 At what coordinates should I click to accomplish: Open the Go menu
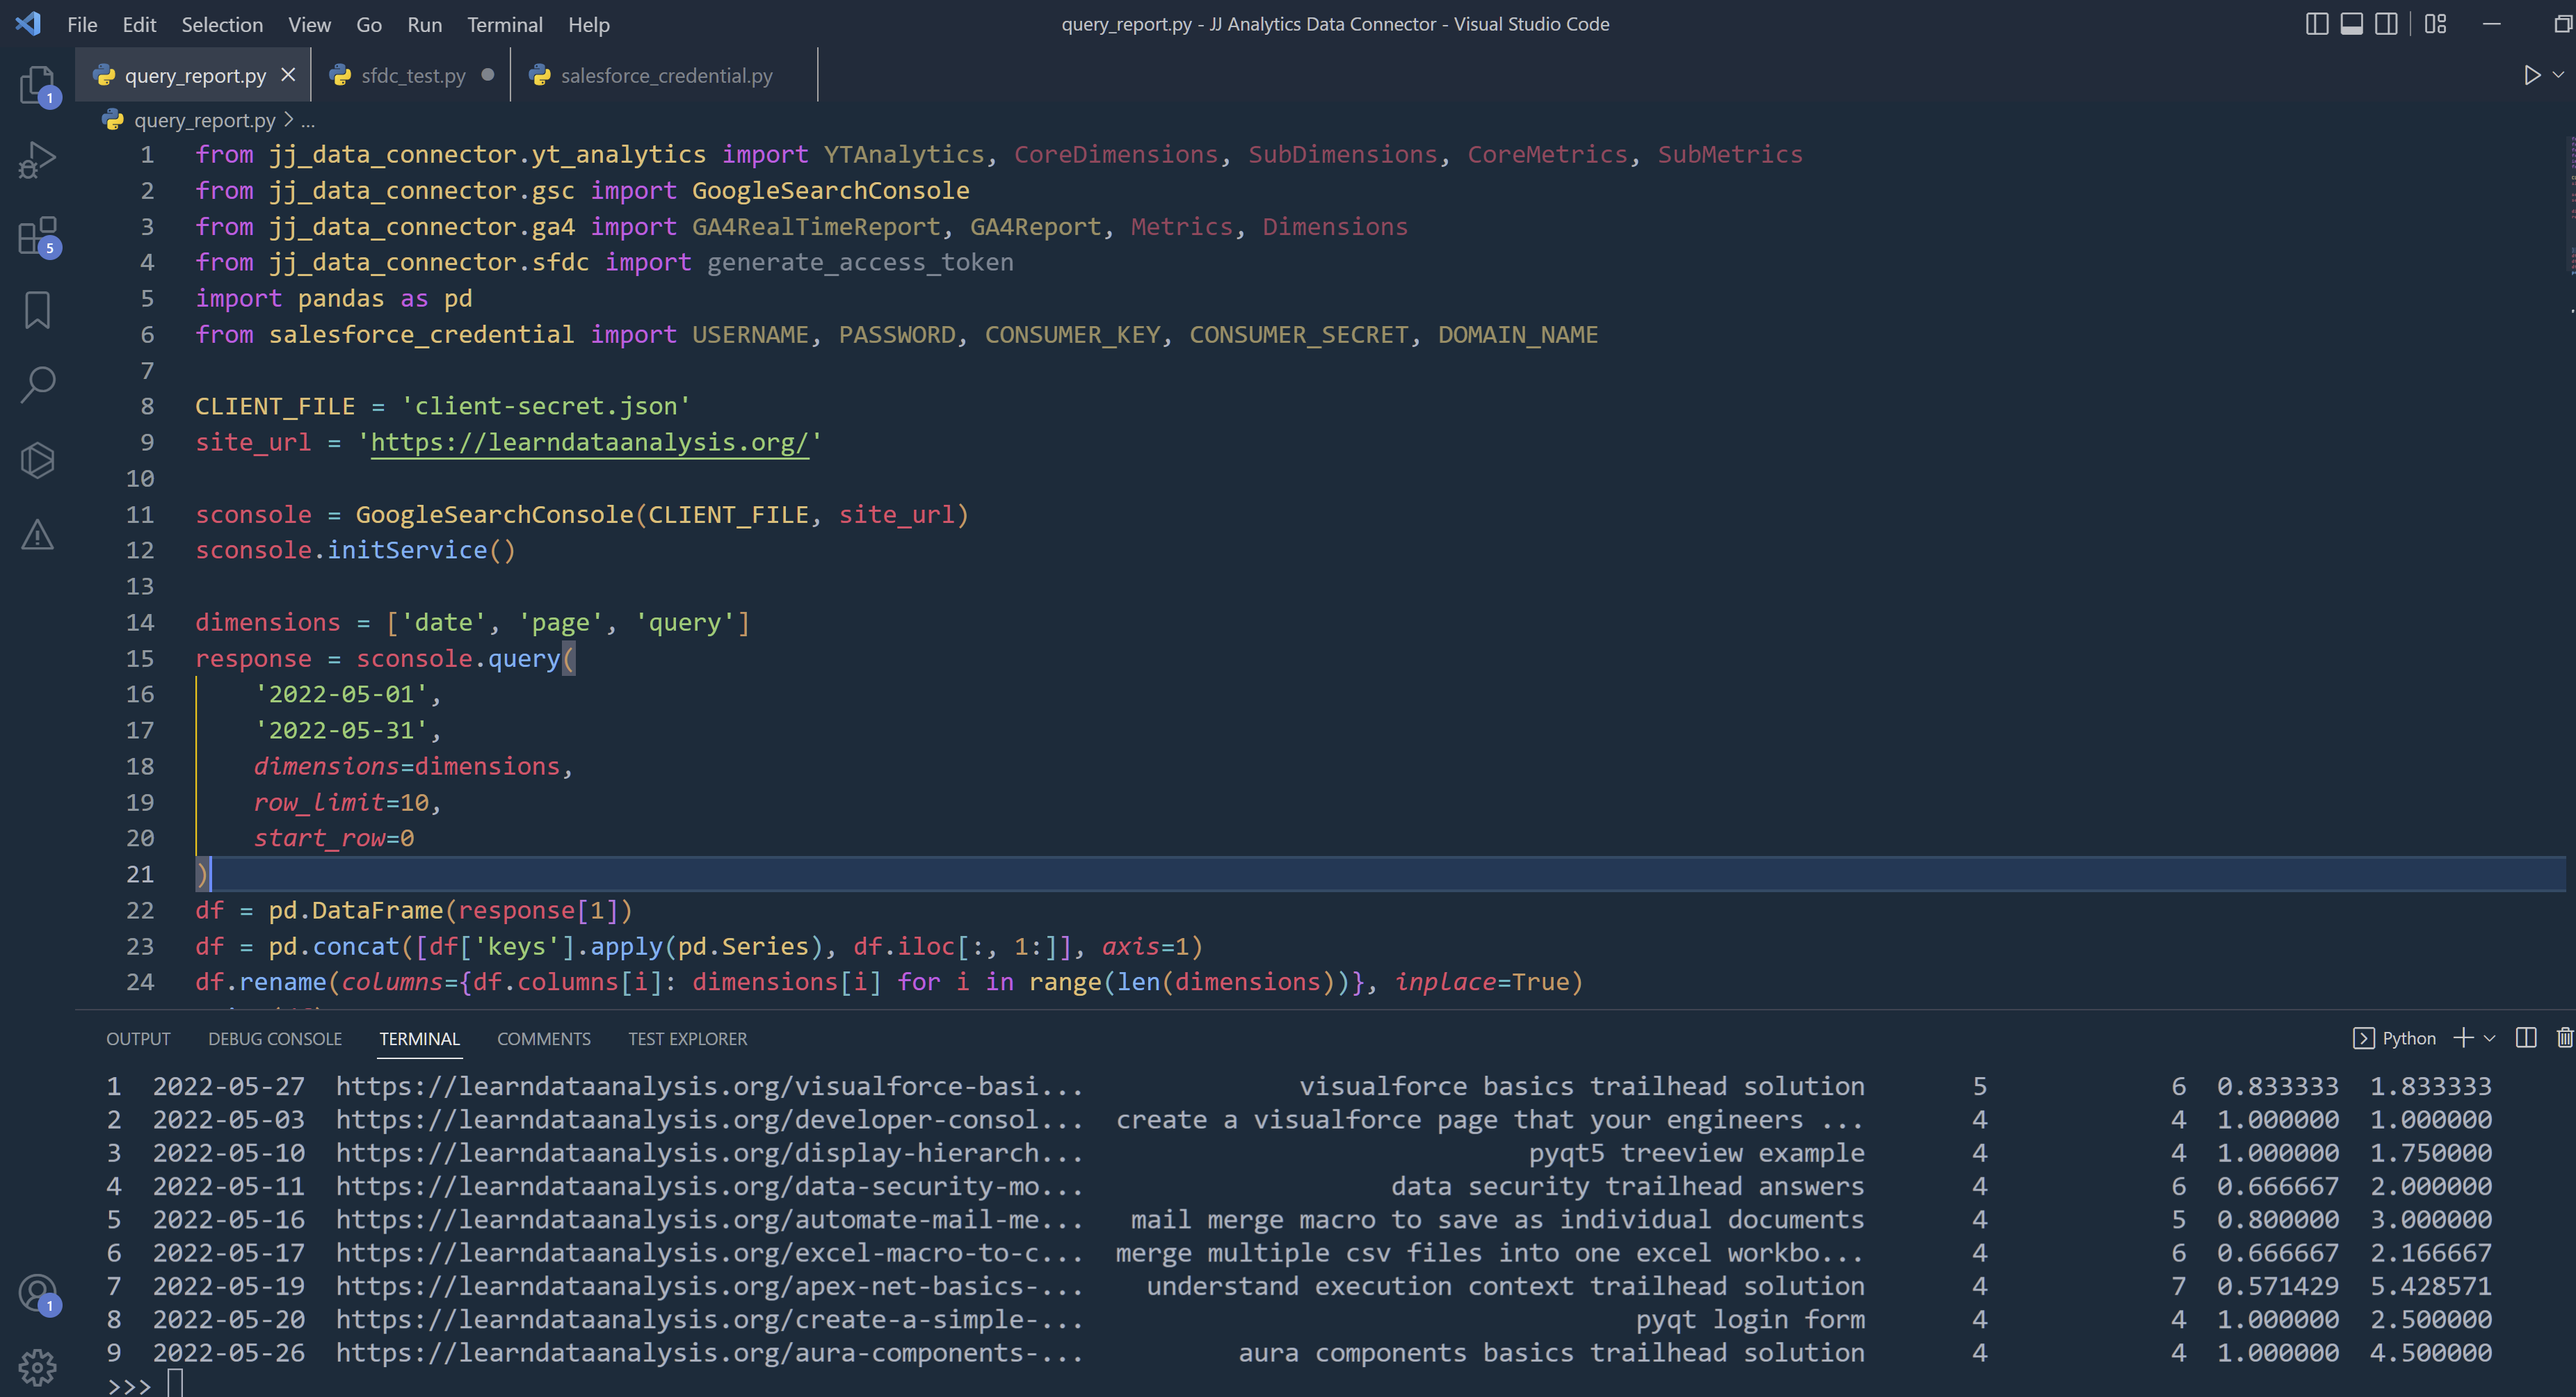[369, 24]
